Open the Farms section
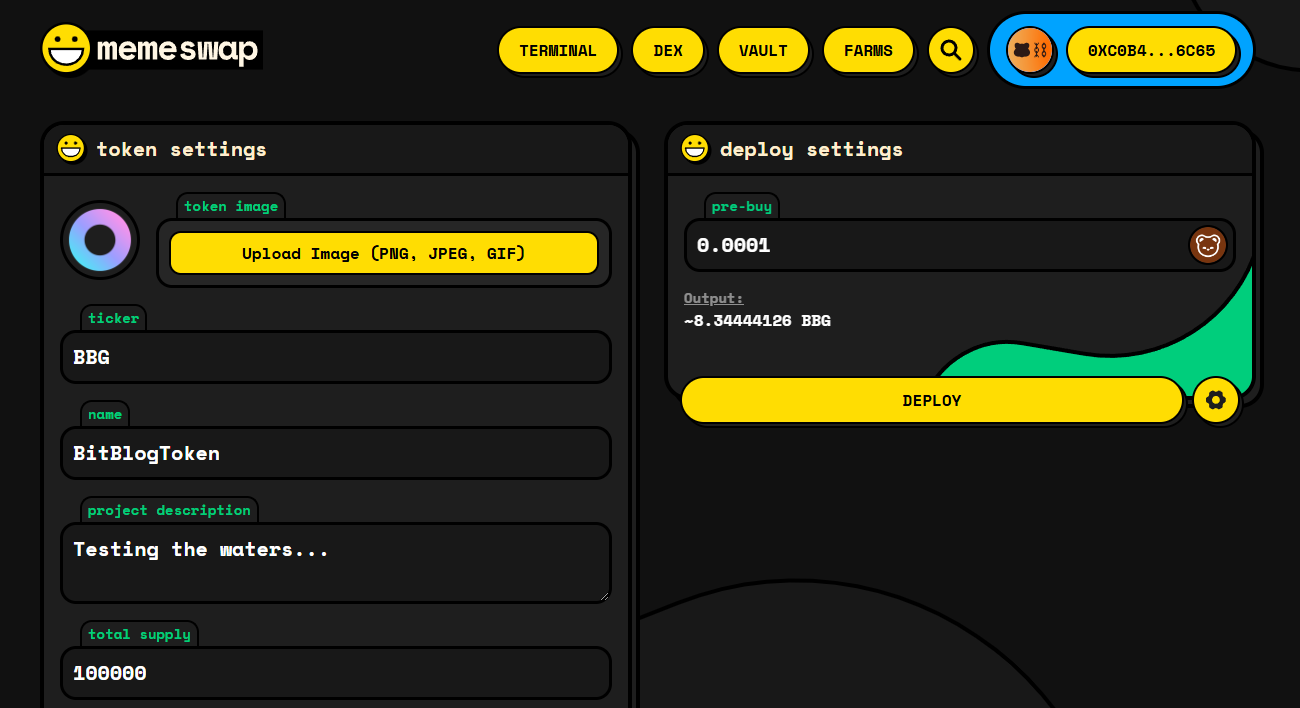Image resolution: width=1300 pixels, height=708 pixels. pos(867,50)
